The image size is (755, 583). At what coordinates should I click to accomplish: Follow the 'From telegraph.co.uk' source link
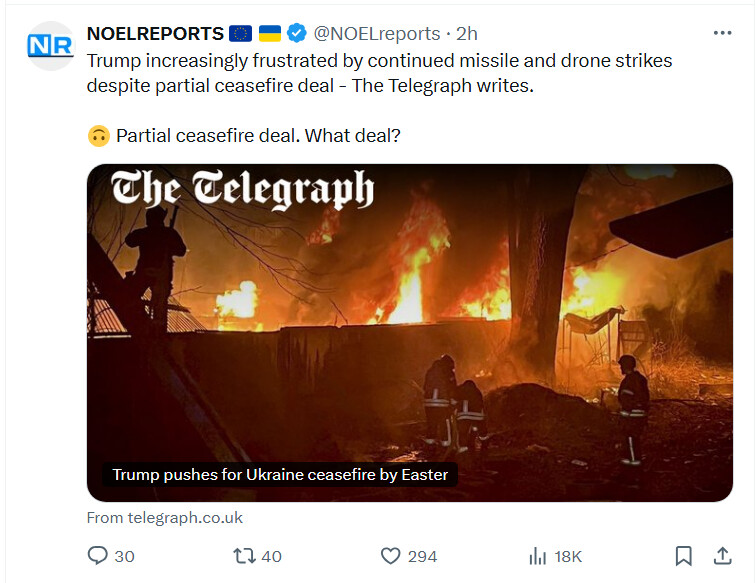pyautogui.click(x=165, y=518)
